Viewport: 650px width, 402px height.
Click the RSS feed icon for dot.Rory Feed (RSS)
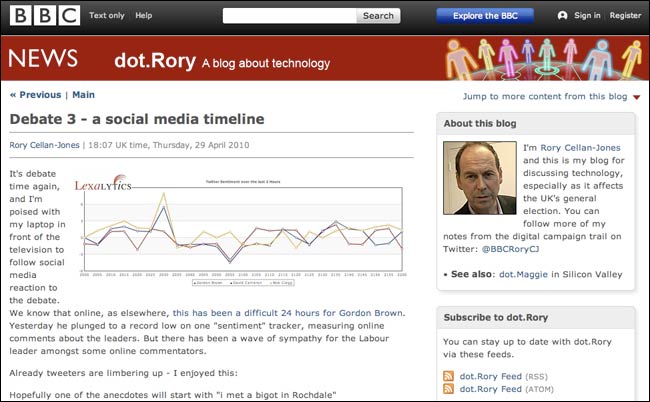click(448, 376)
